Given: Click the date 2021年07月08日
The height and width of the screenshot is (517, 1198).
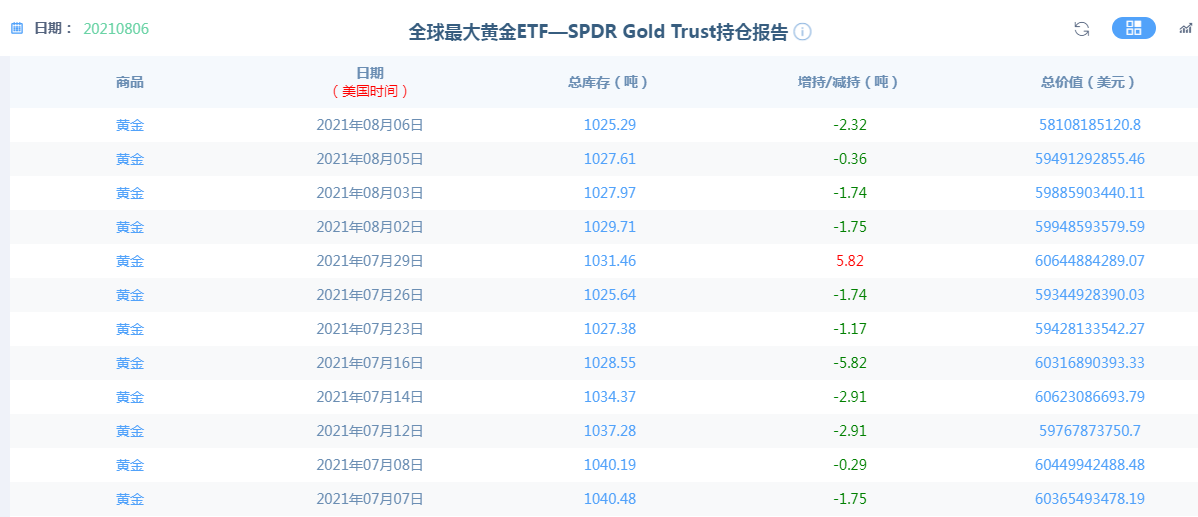Looking at the screenshot, I should (370, 465).
